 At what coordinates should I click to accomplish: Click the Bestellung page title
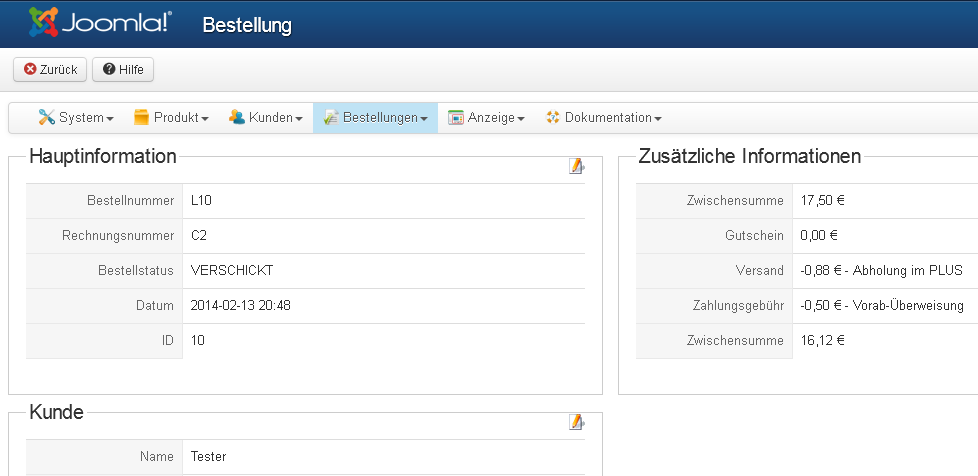pyautogui.click(x=247, y=25)
